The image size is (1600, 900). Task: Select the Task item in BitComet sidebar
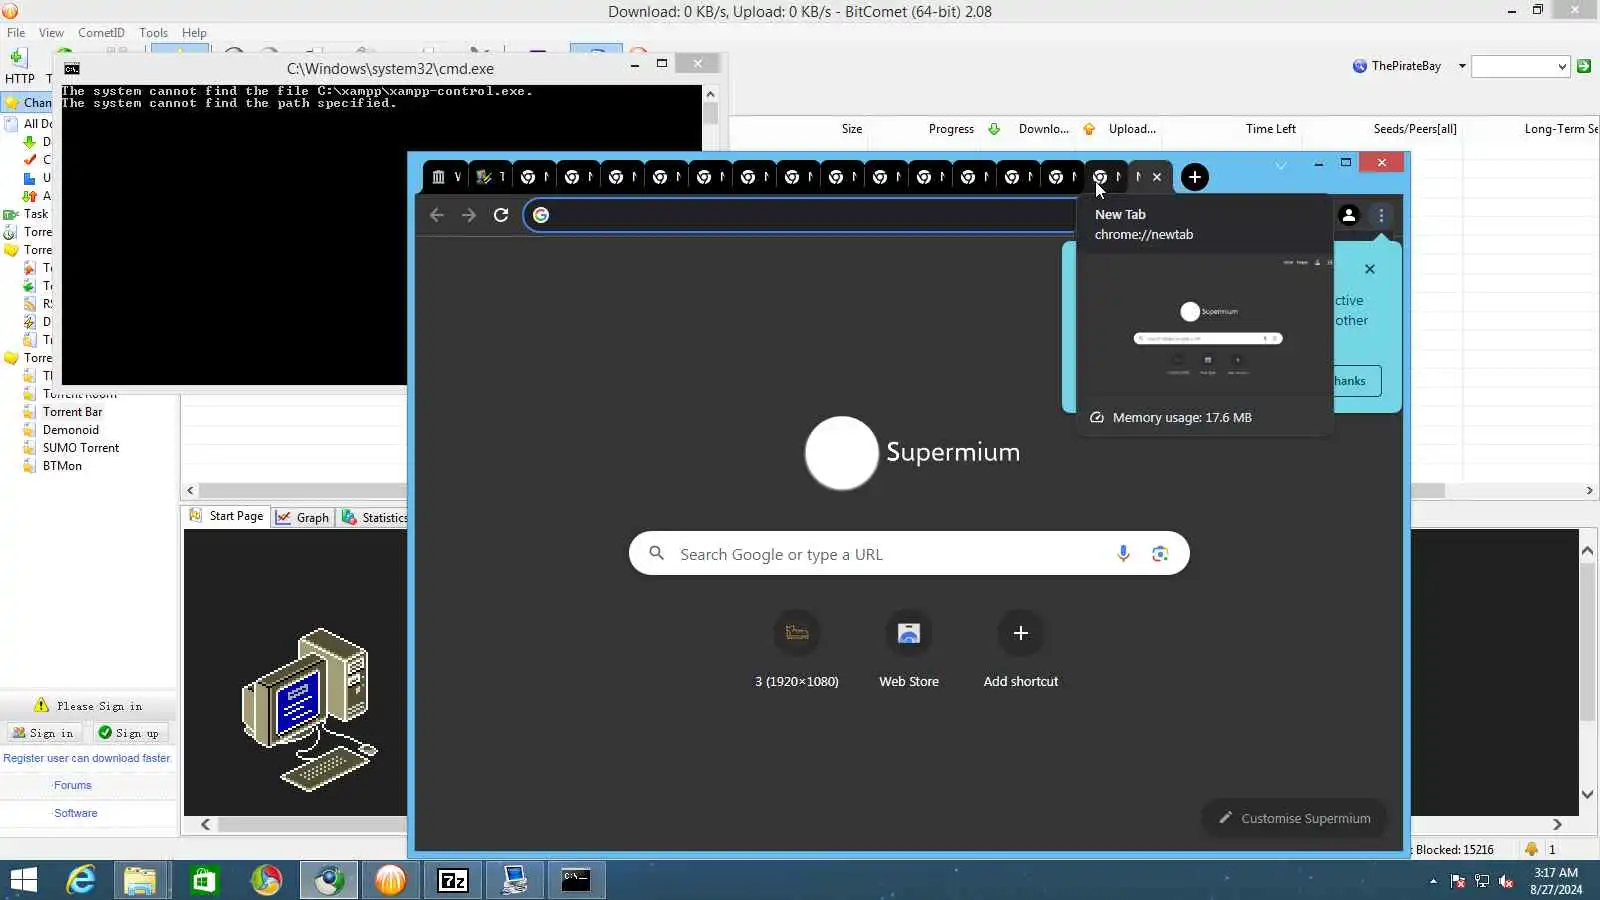pos(35,214)
